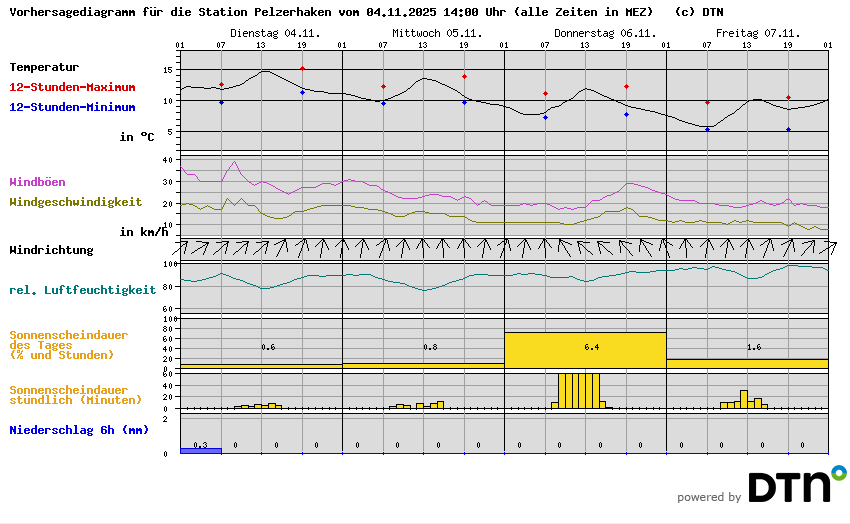Click the Windböen legend label
850x524 pixels.
(x=38, y=182)
